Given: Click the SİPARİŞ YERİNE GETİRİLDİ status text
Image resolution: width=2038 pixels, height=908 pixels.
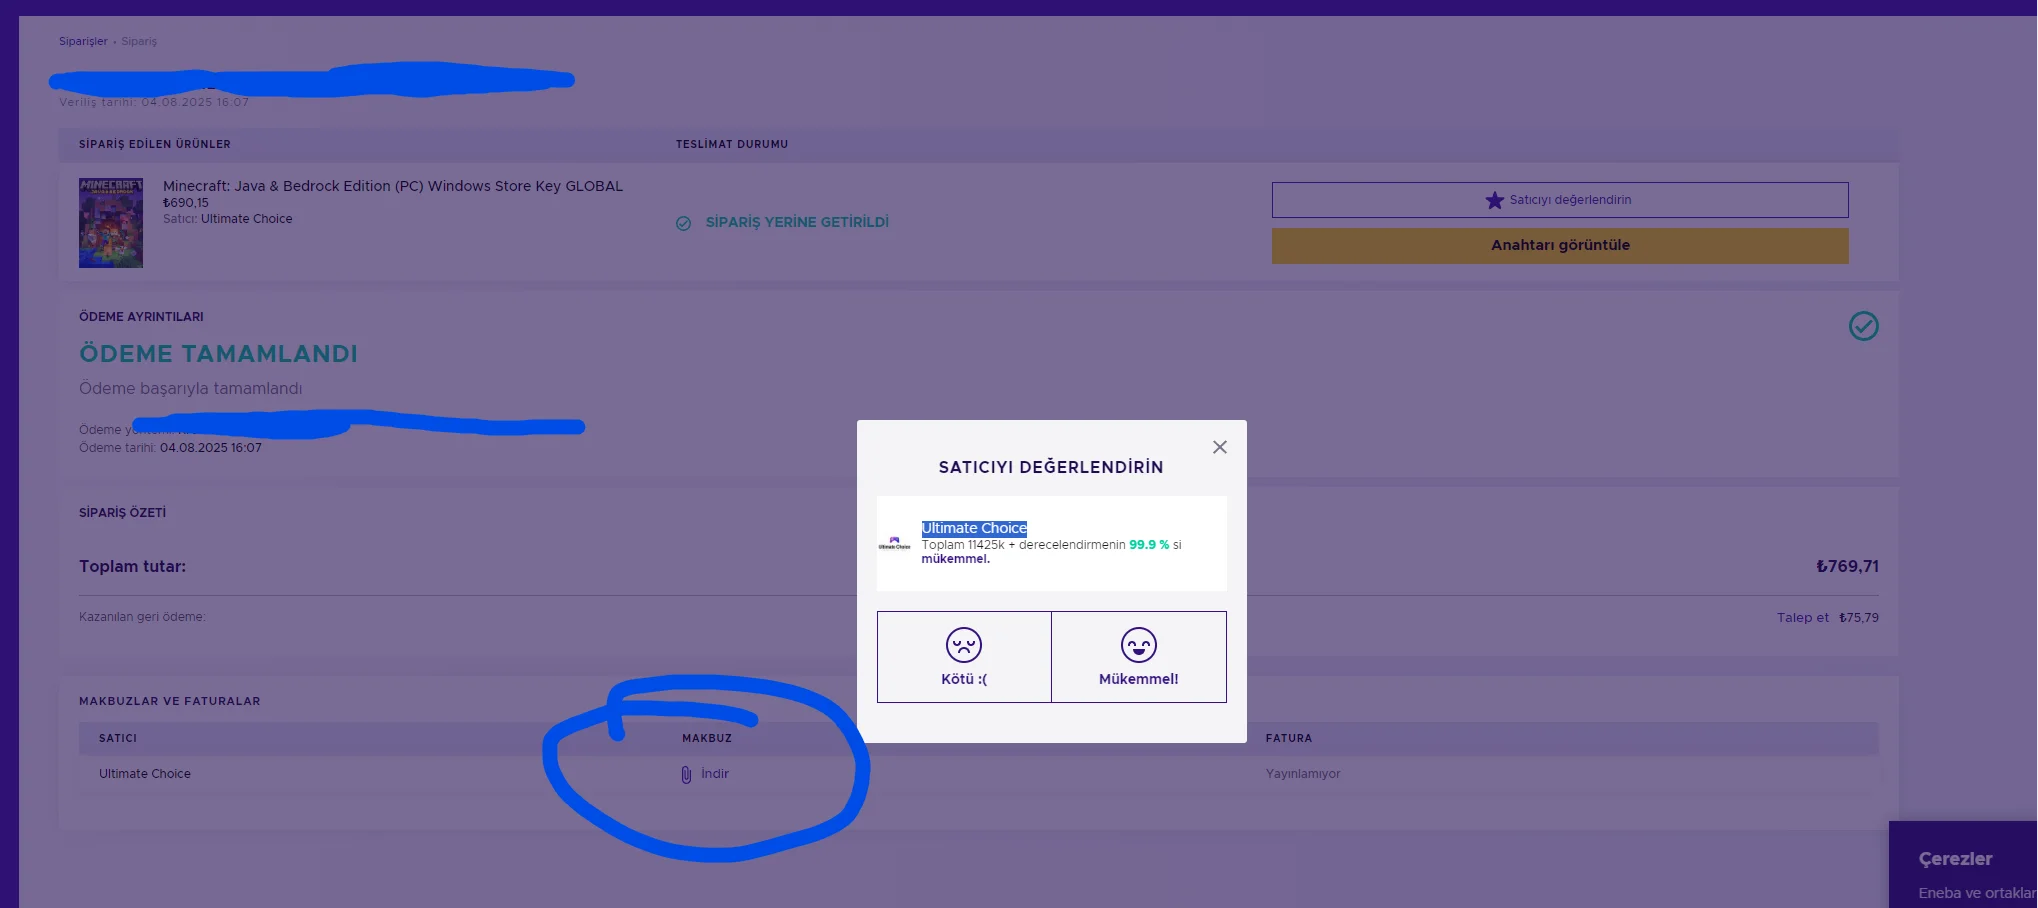Looking at the screenshot, I should [797, 222].
